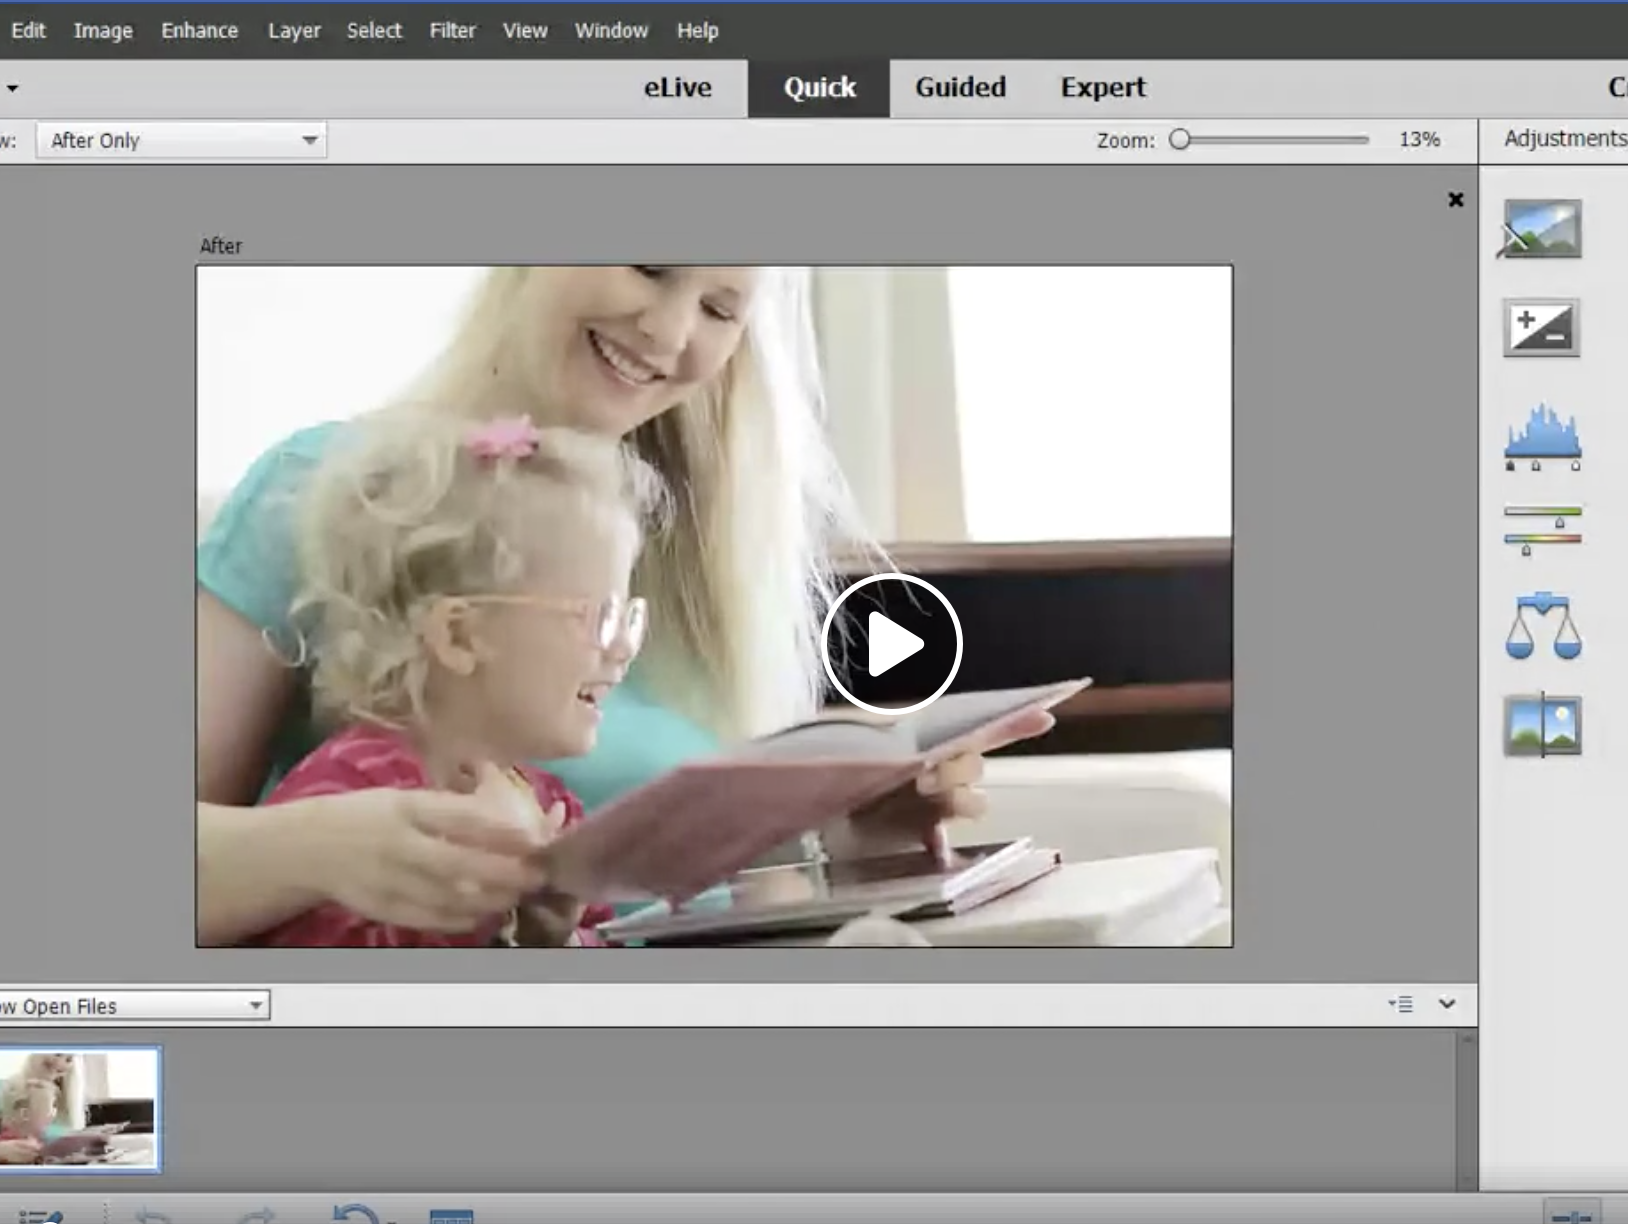Open the Lighting levels histogram adjustment

pos(1543,437)
